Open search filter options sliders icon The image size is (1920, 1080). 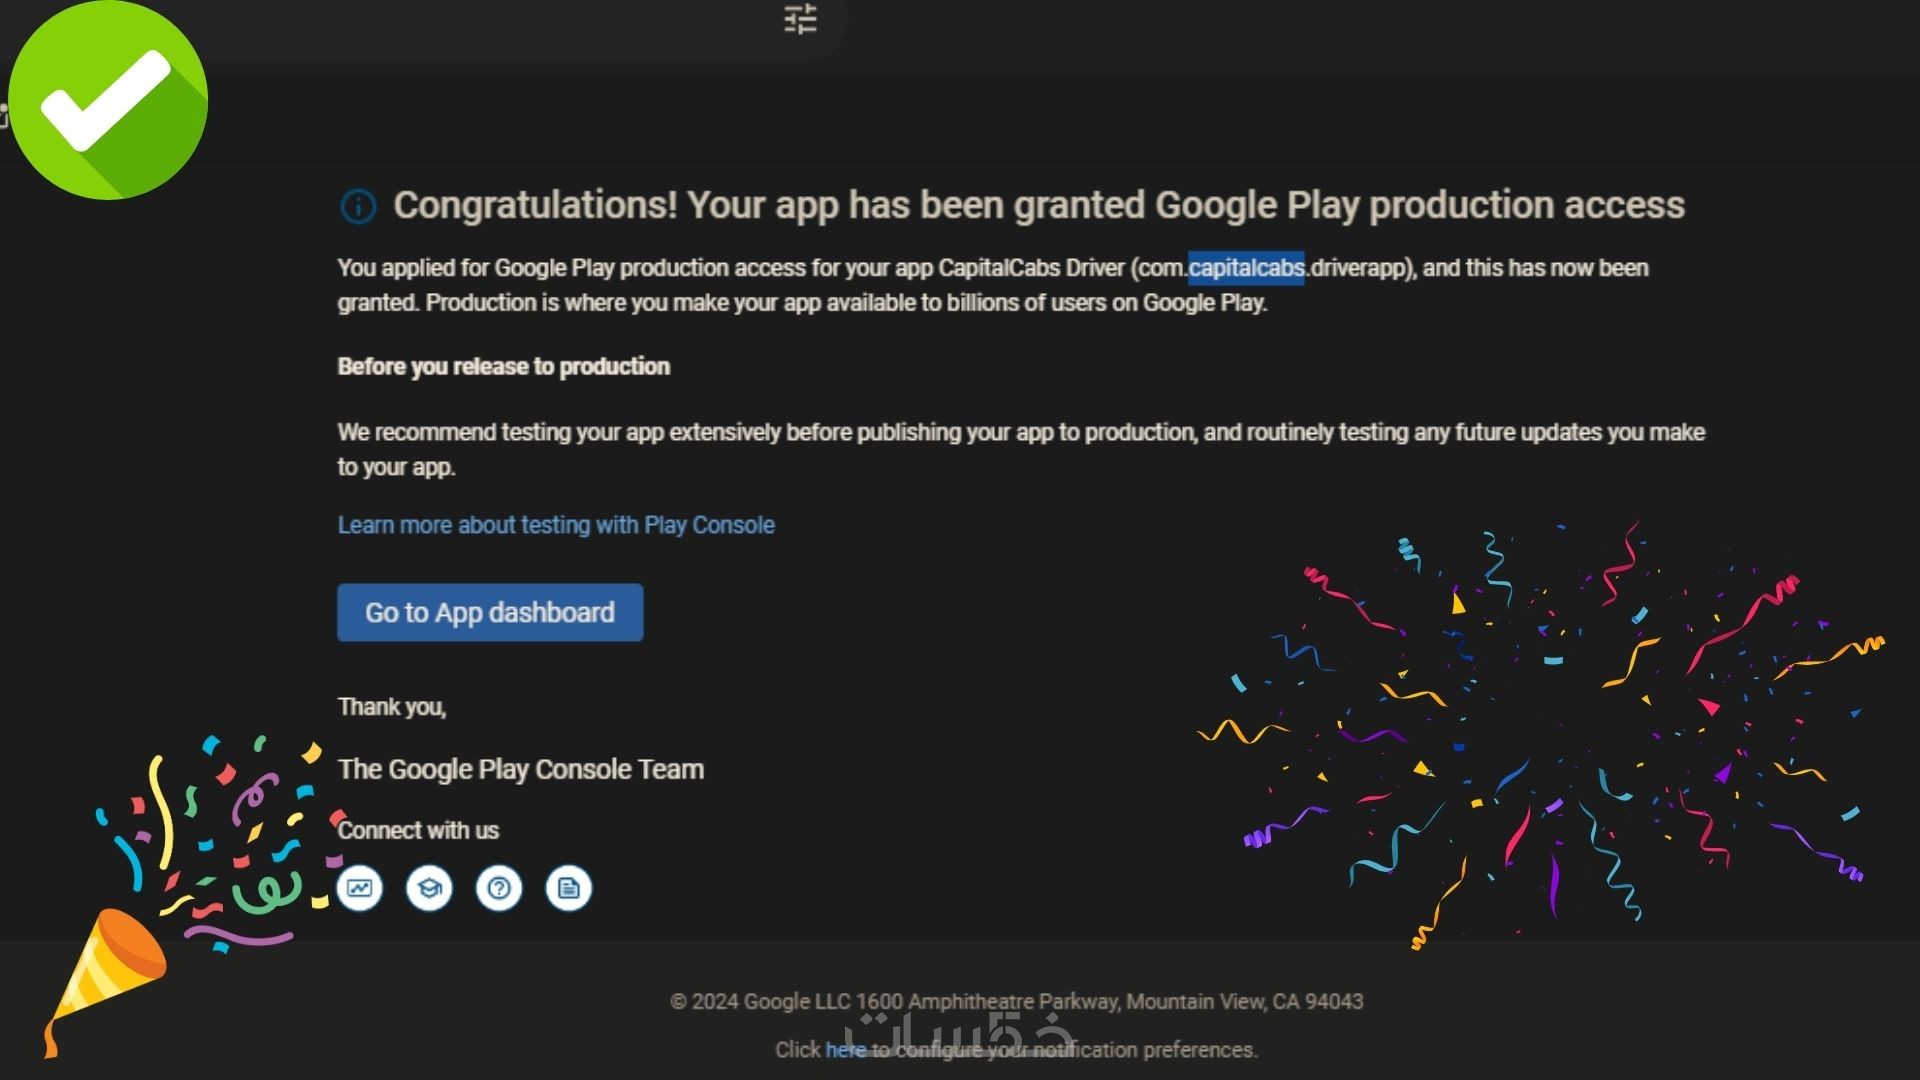[800, 19]
